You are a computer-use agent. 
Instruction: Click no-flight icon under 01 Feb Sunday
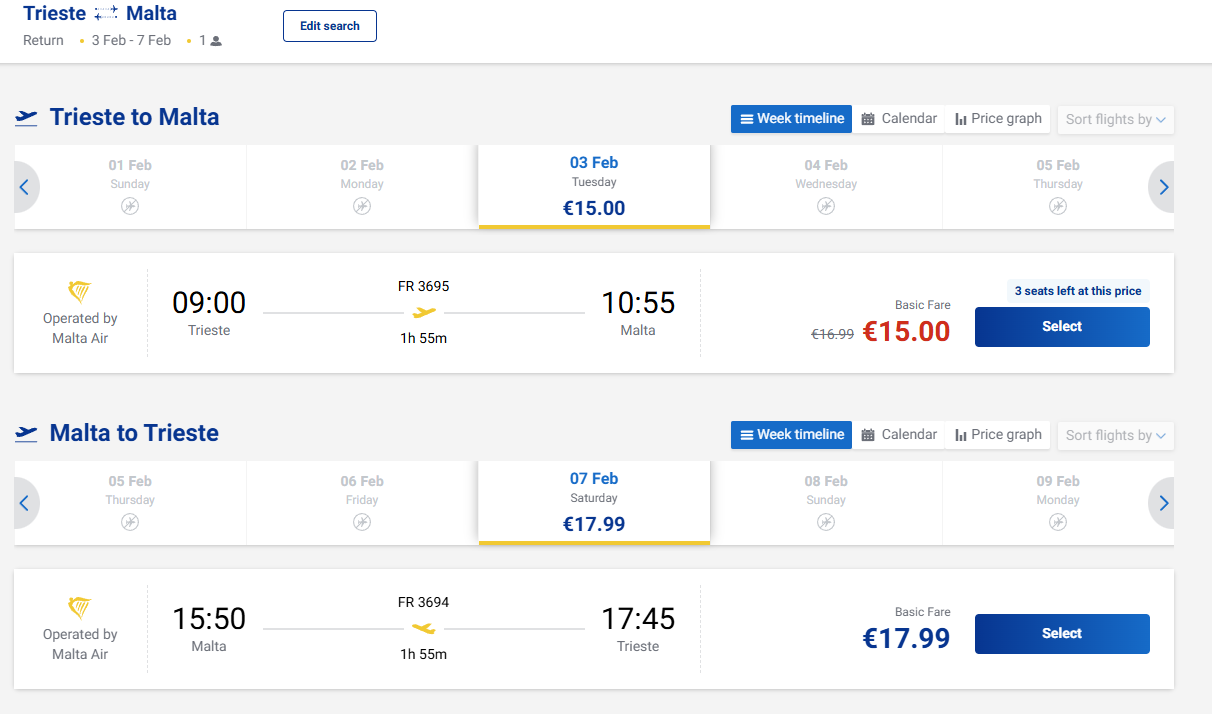130,206
